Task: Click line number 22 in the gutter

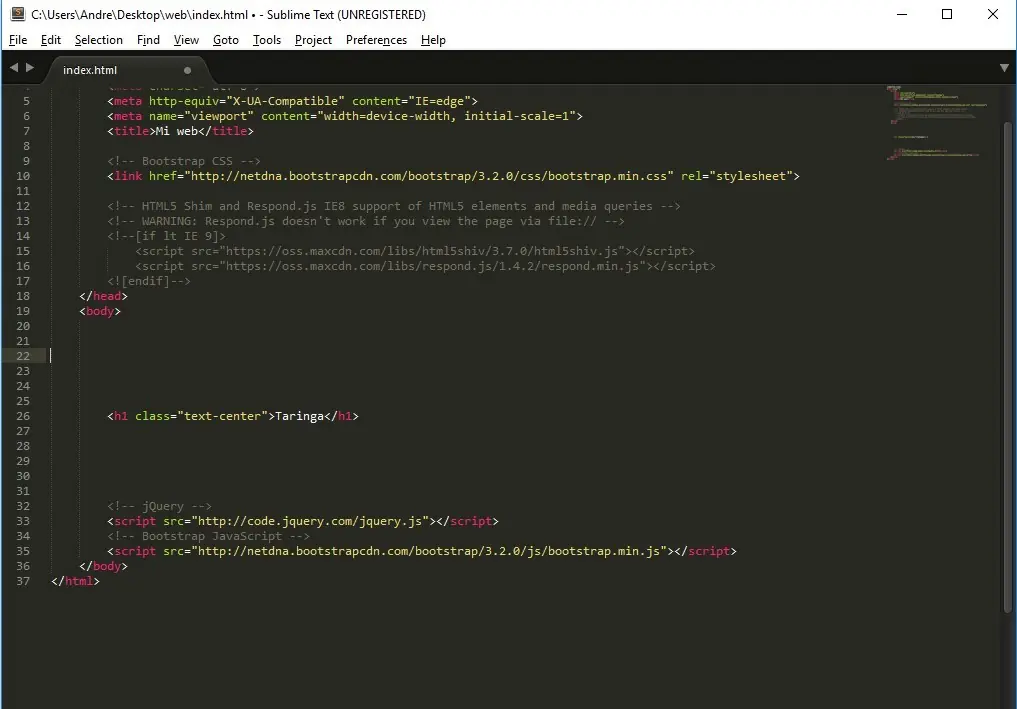Action: click(x=23, y=356)
